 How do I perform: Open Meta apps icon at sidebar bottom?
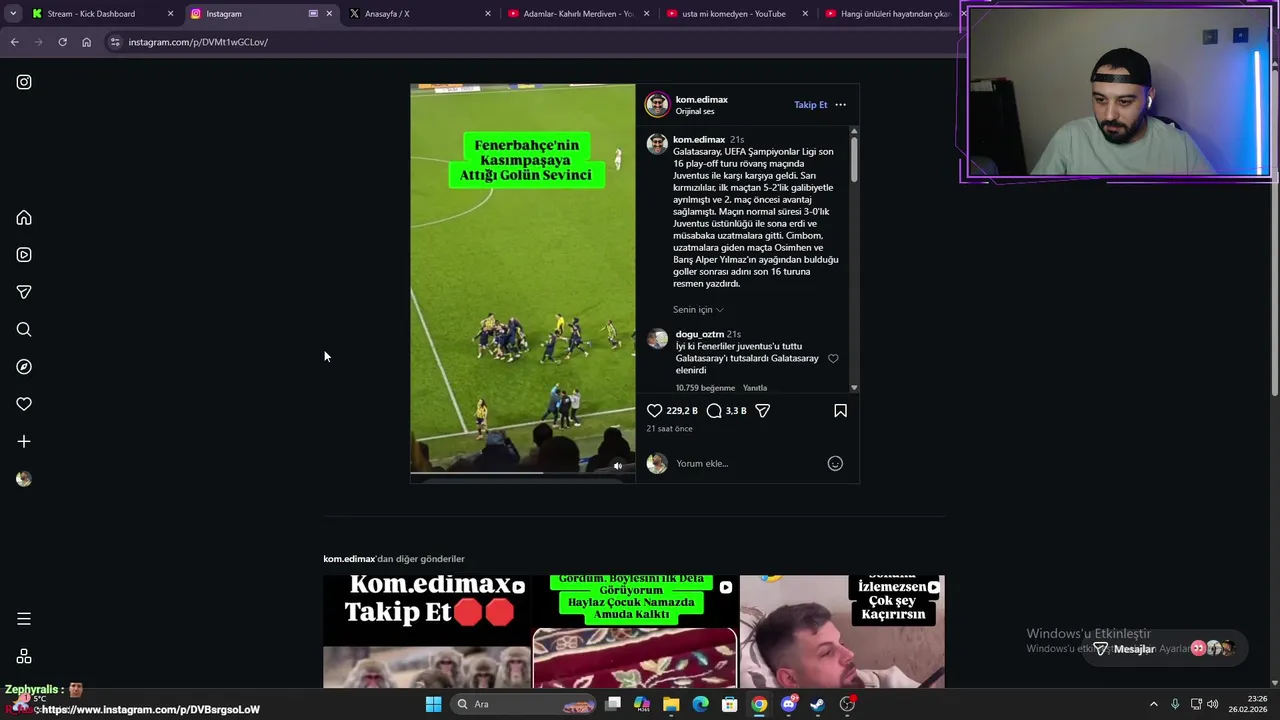pos(24,656)
